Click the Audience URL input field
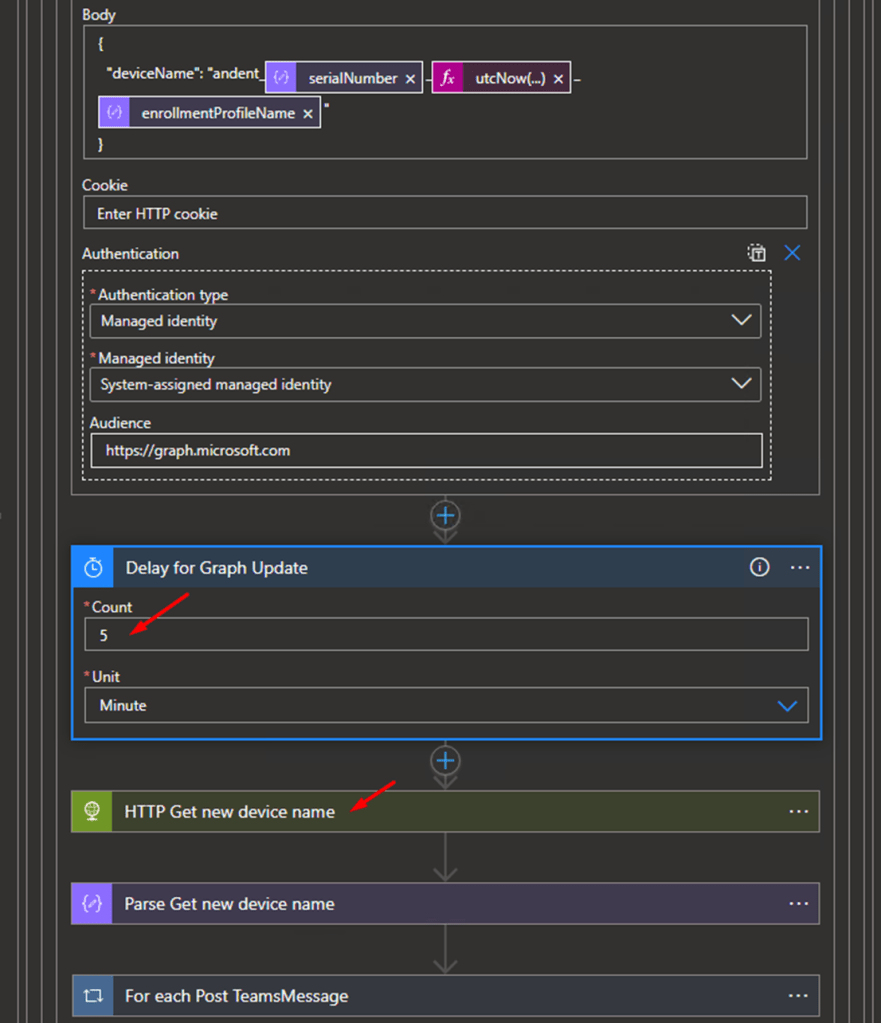Screen dimensions: 881x1023 (x=426, y=451)
